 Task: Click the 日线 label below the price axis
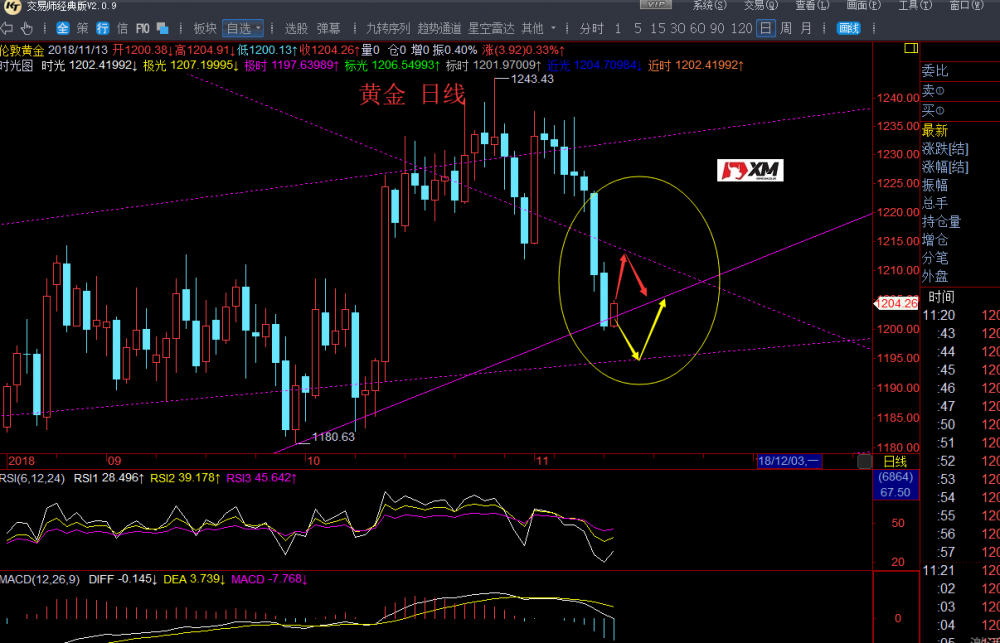894,461
